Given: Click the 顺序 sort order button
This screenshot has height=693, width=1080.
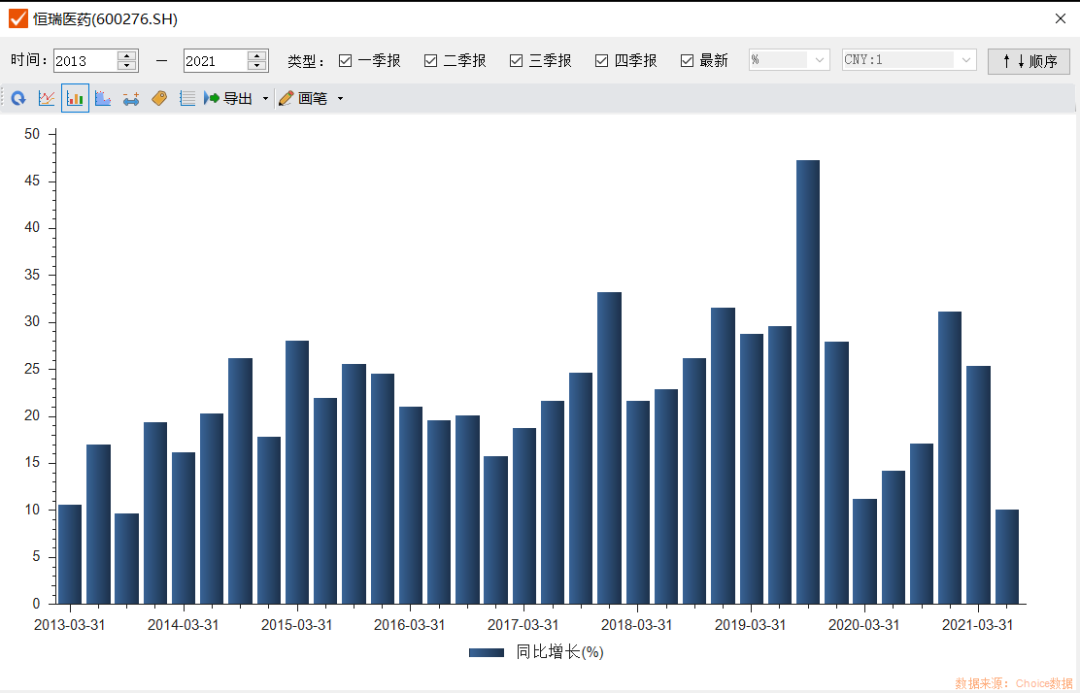Looking at the screenshot, I should coord(1029,61).
